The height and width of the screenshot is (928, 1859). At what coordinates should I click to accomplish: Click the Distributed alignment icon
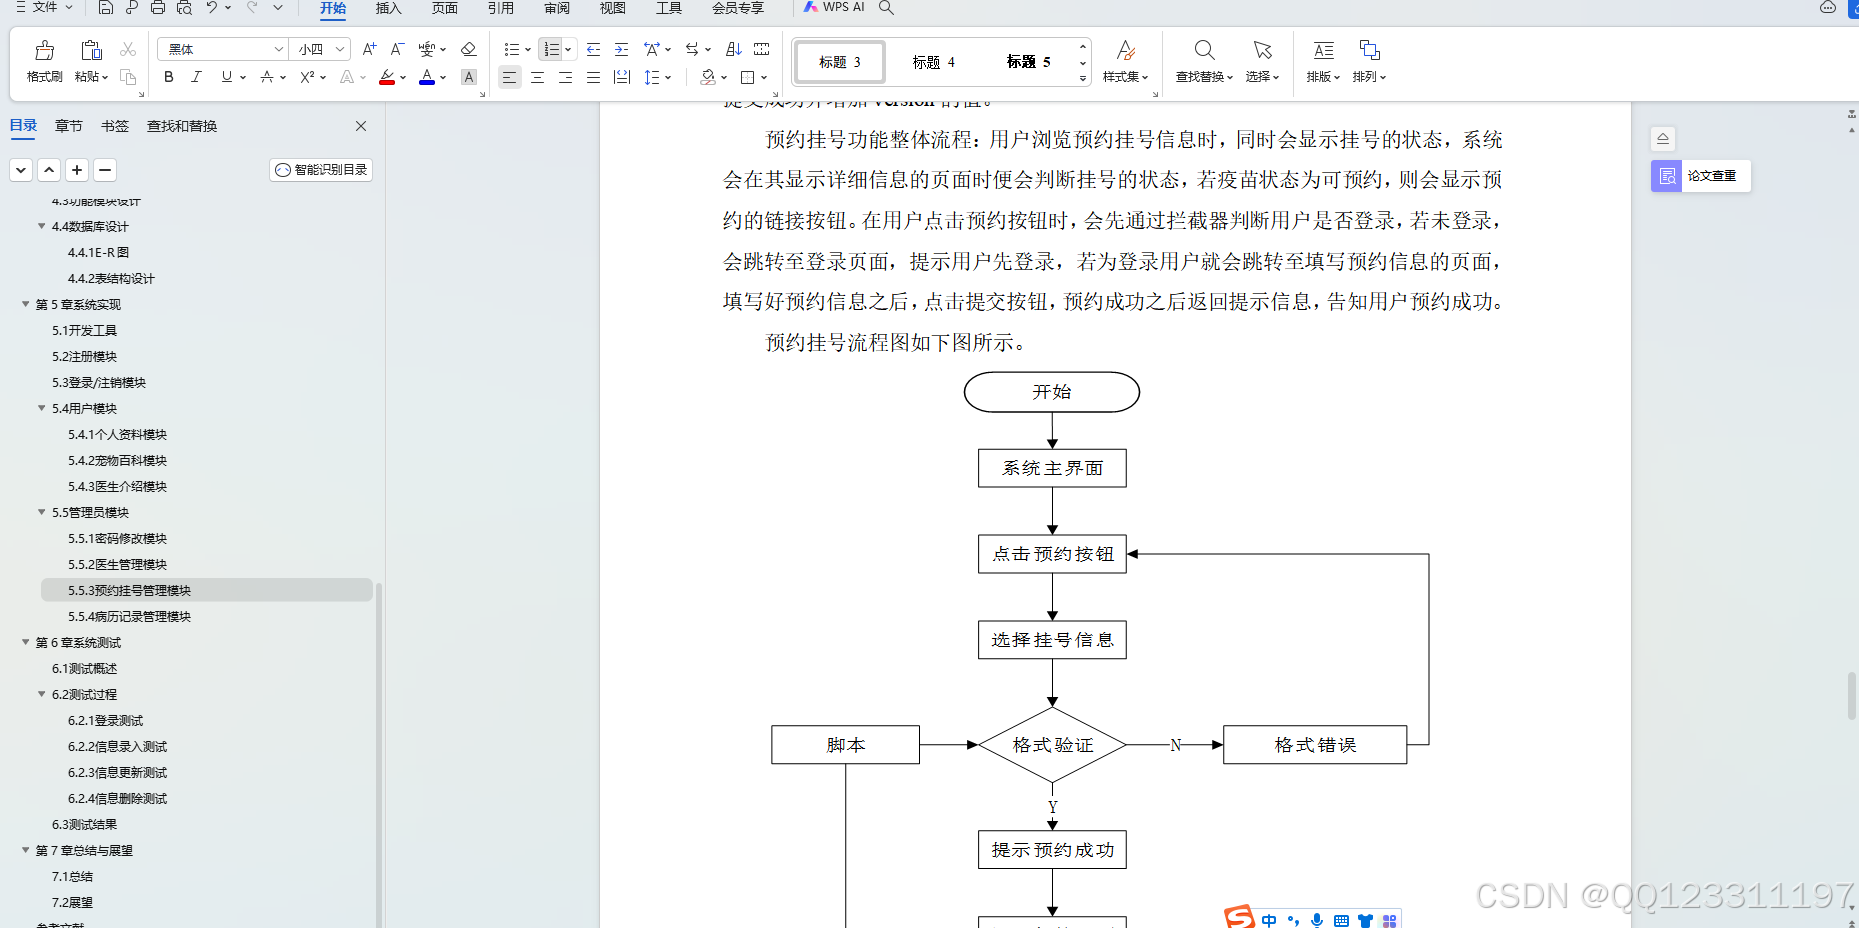(621, 77)
